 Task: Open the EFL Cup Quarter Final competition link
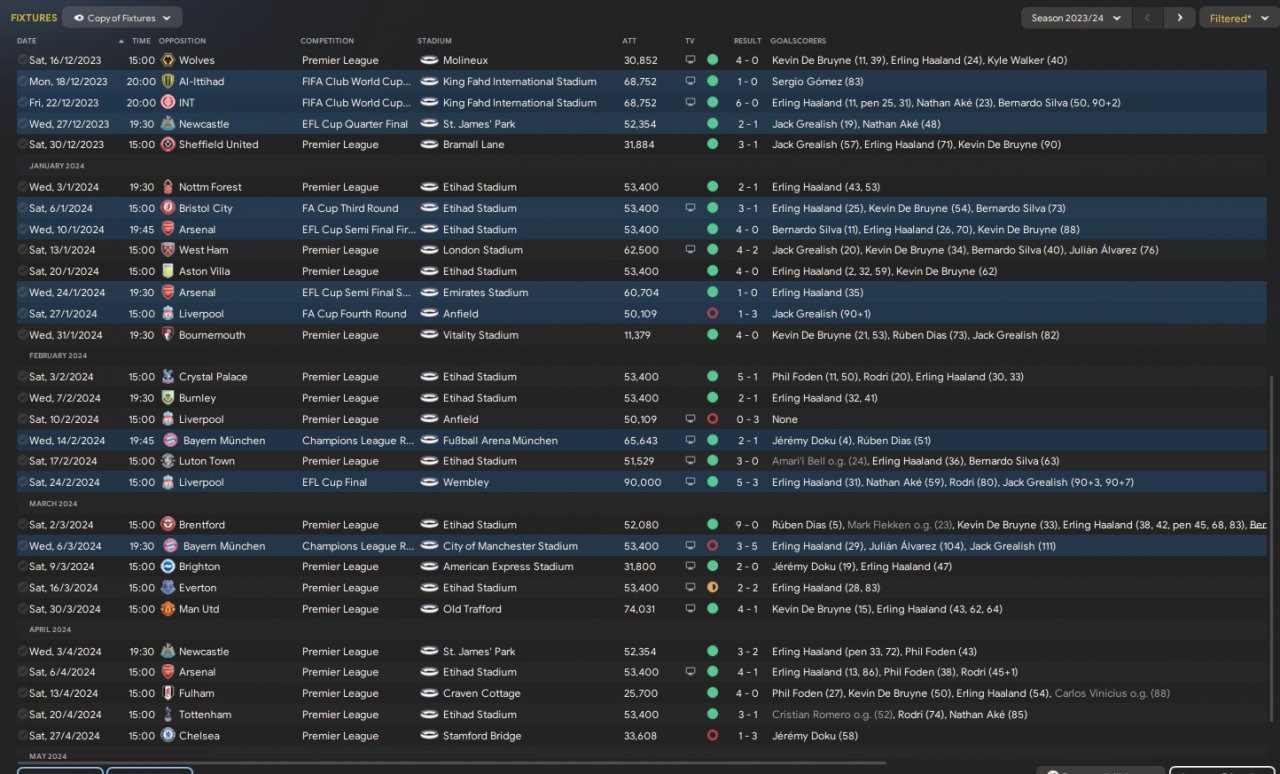coord(355,124)
